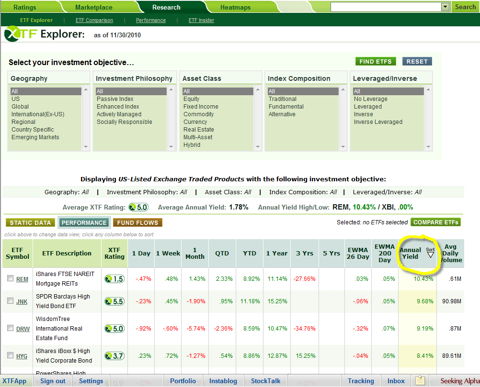This screenshot has width=480, height=387.
Task: Open the Ratings tab
Action: pyautogui.click(x=25, y=7)
